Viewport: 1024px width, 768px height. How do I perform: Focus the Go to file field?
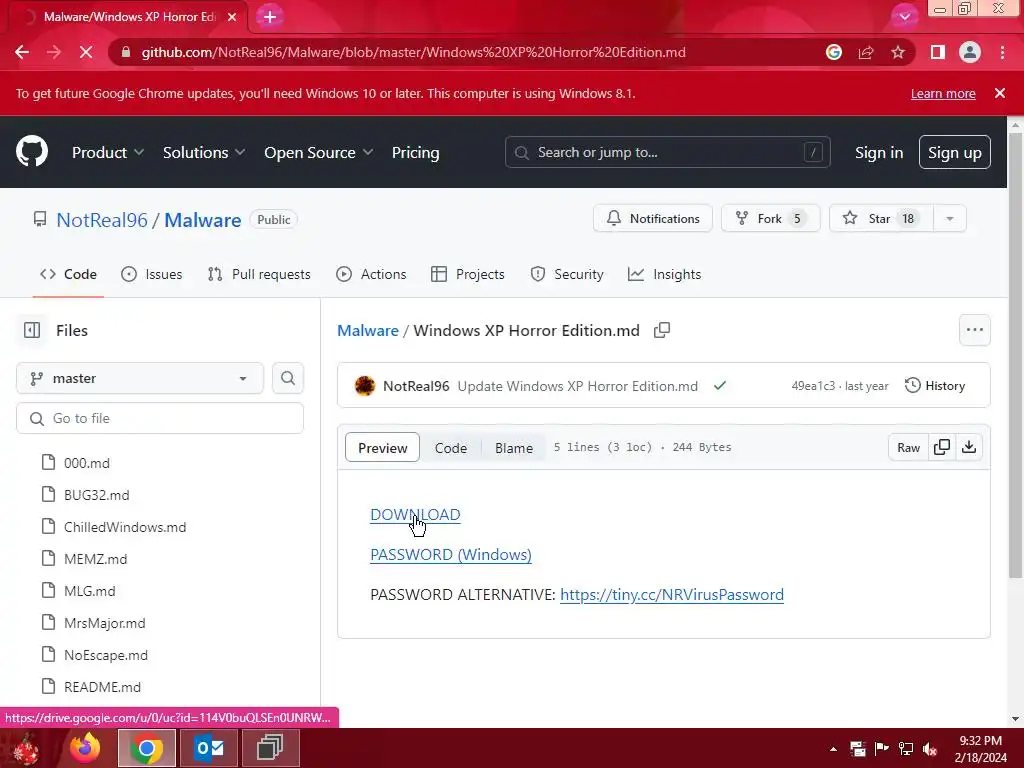[160, 418]
